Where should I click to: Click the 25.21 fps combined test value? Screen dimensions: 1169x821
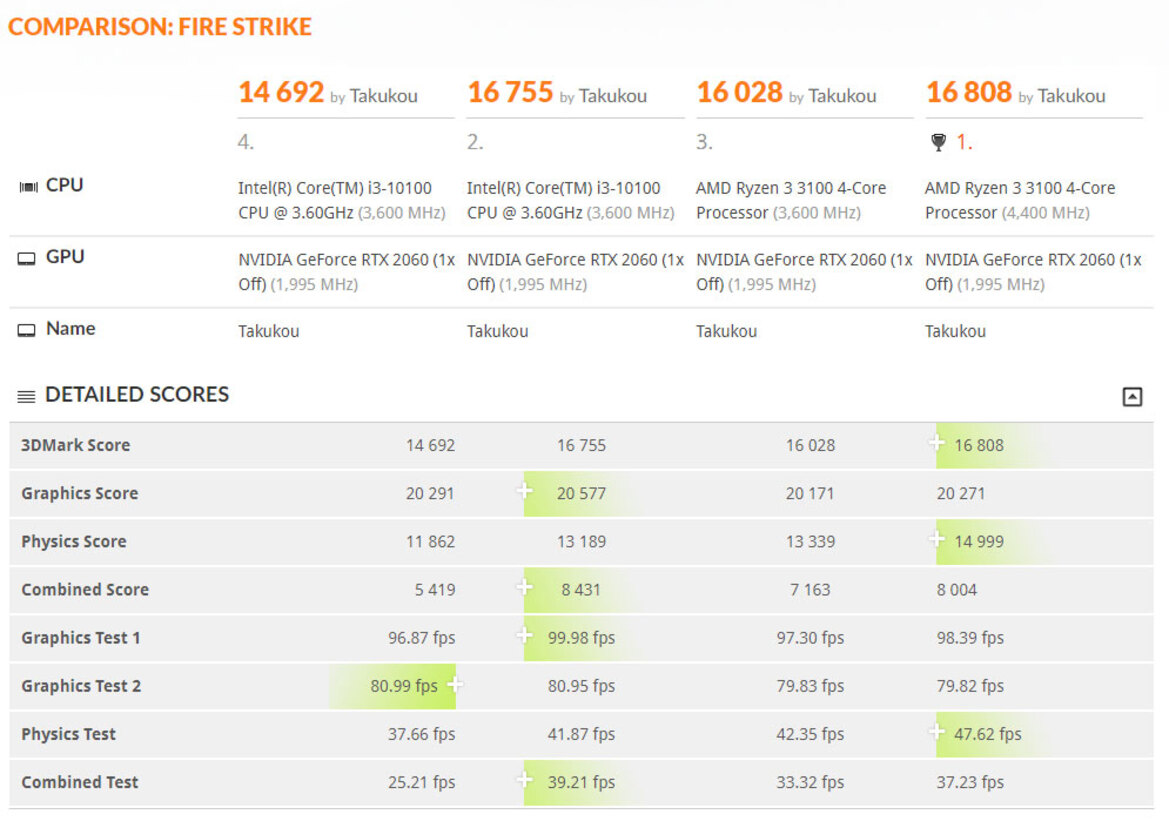pyautogui.click(x=421, y=782)
